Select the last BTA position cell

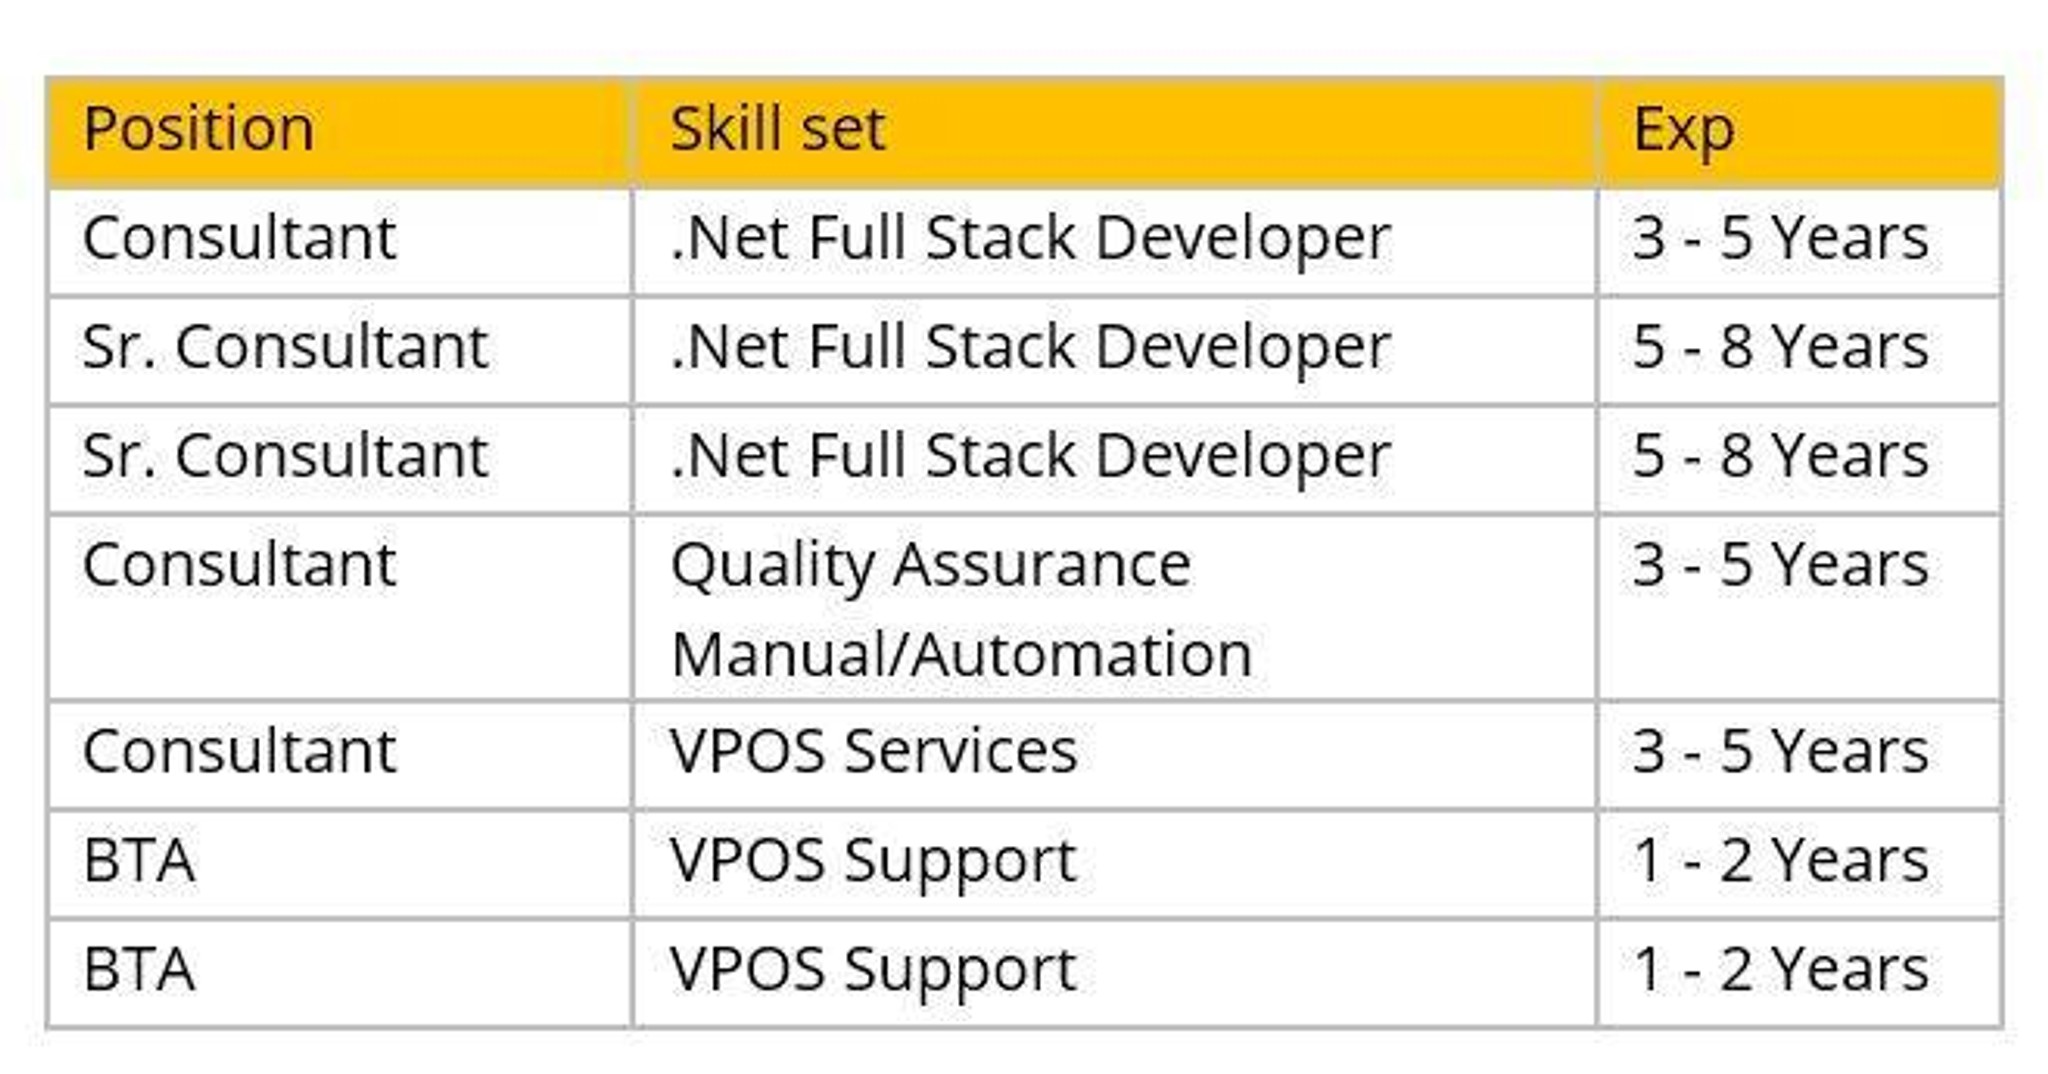point(139,969)
